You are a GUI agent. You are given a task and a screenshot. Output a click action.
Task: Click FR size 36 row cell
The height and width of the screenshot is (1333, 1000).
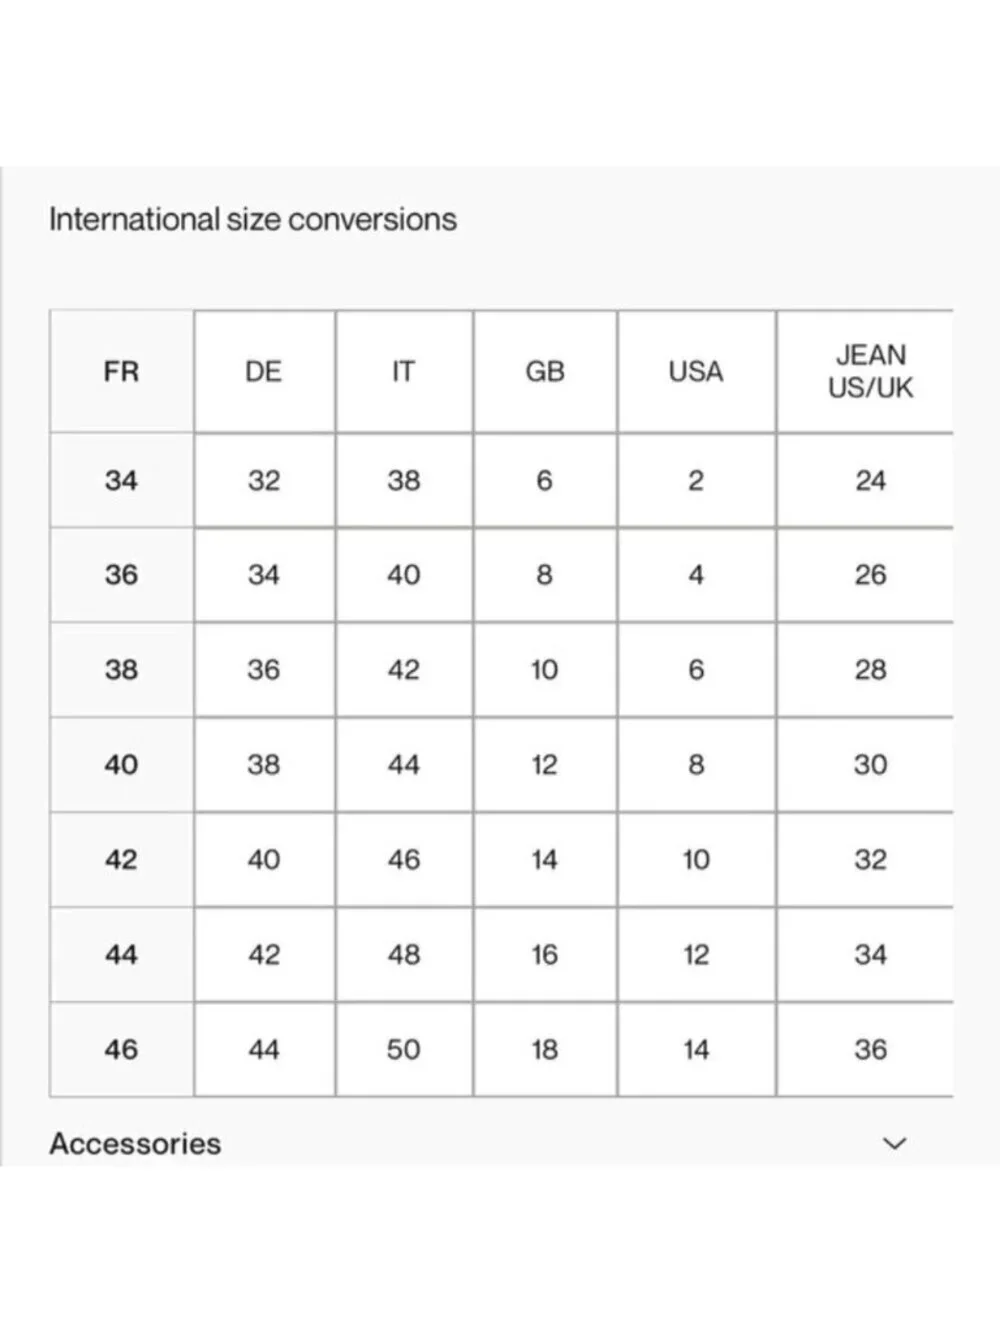[121, 575]
